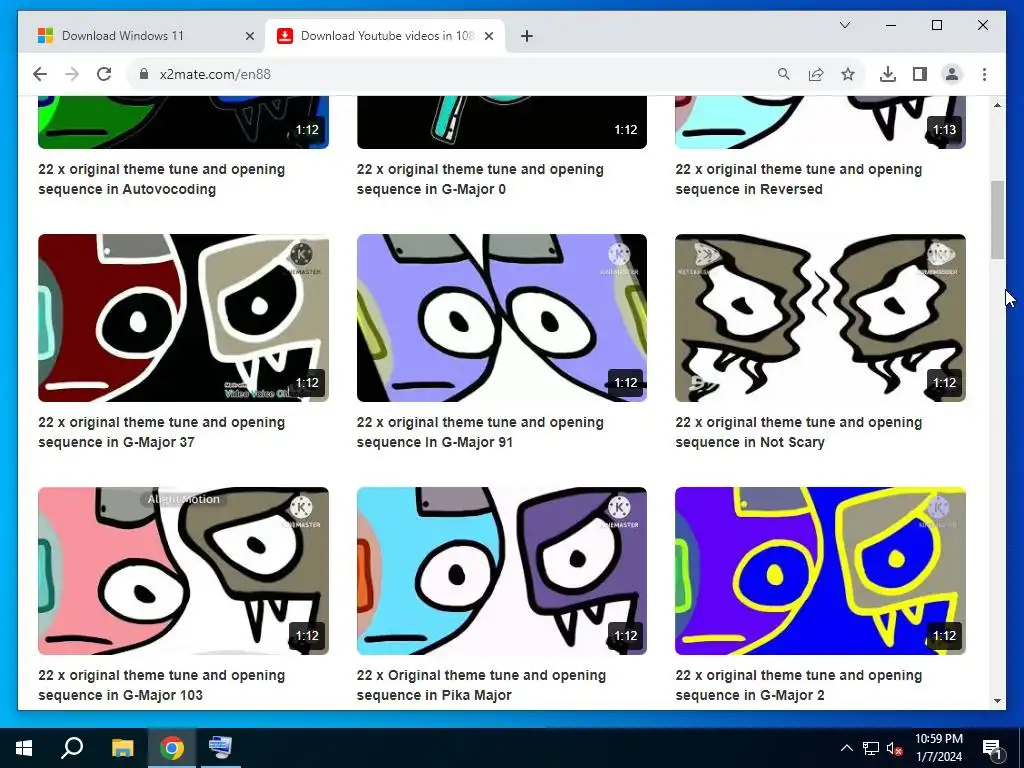Open the G-Major 91 video thumbnail
This screenshot has width=1024, height=768.
pyautogui.click(x=502, y=318)
